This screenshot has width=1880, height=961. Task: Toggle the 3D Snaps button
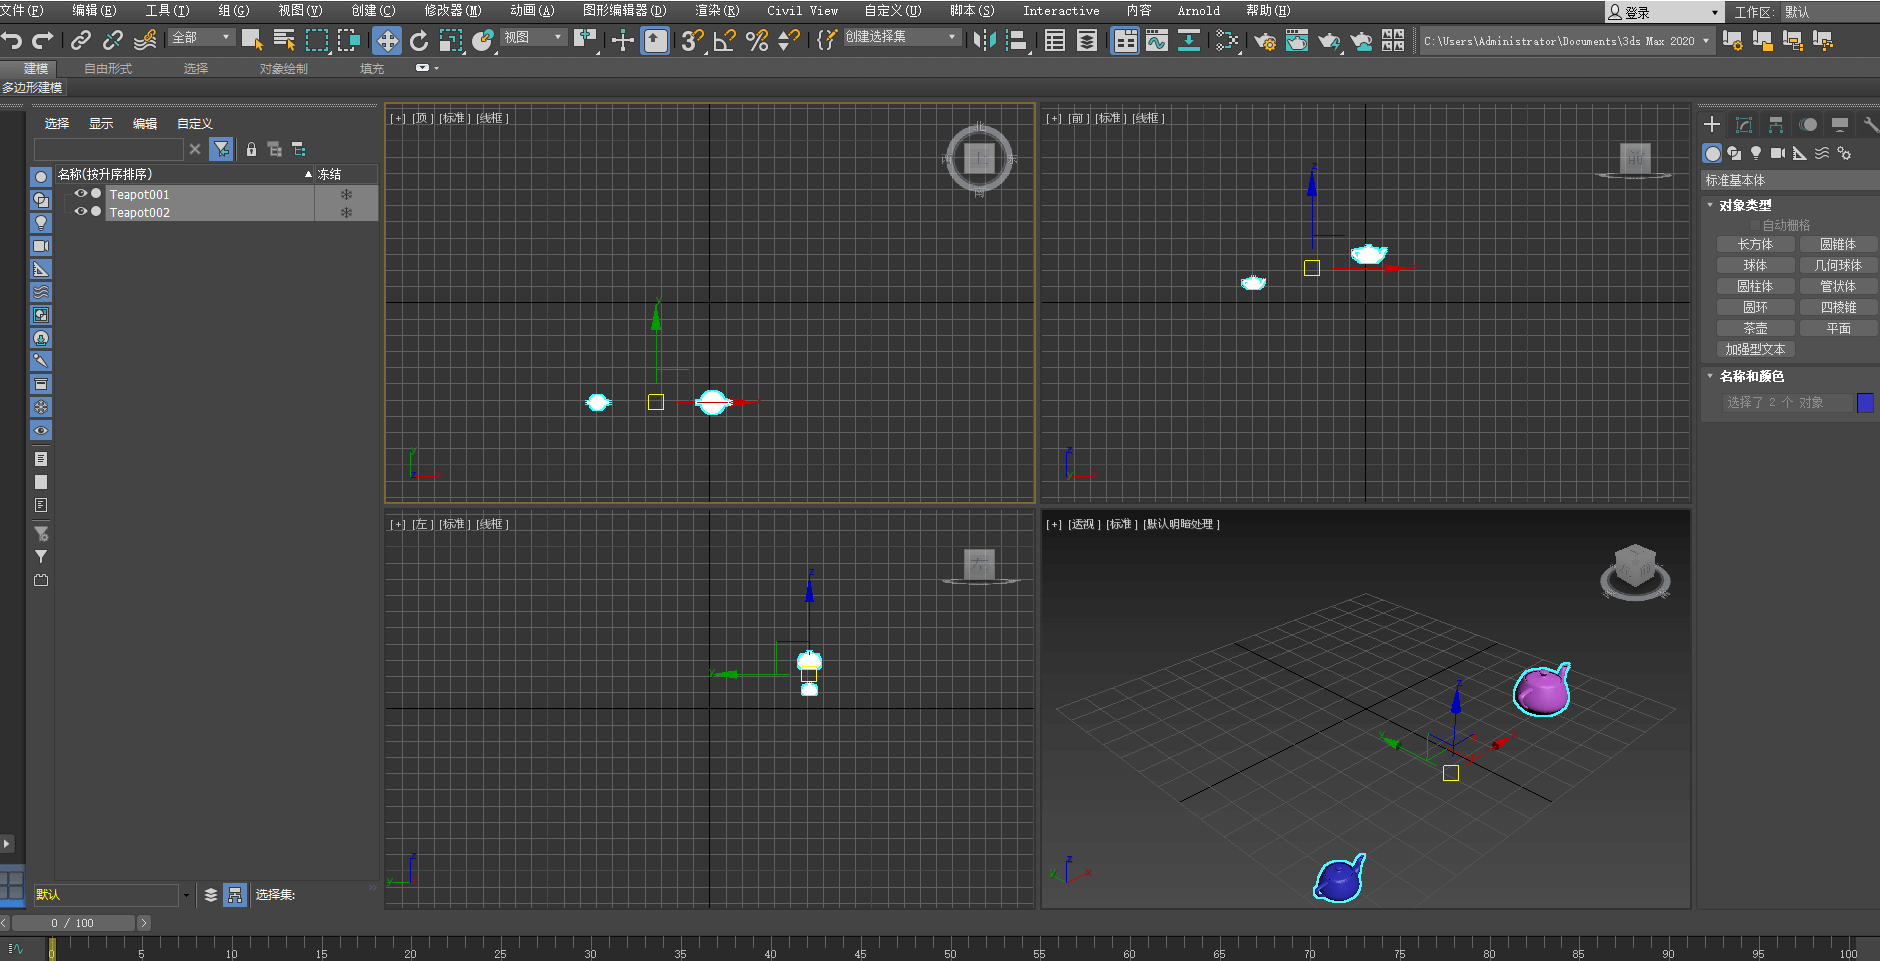pos(692,41)
